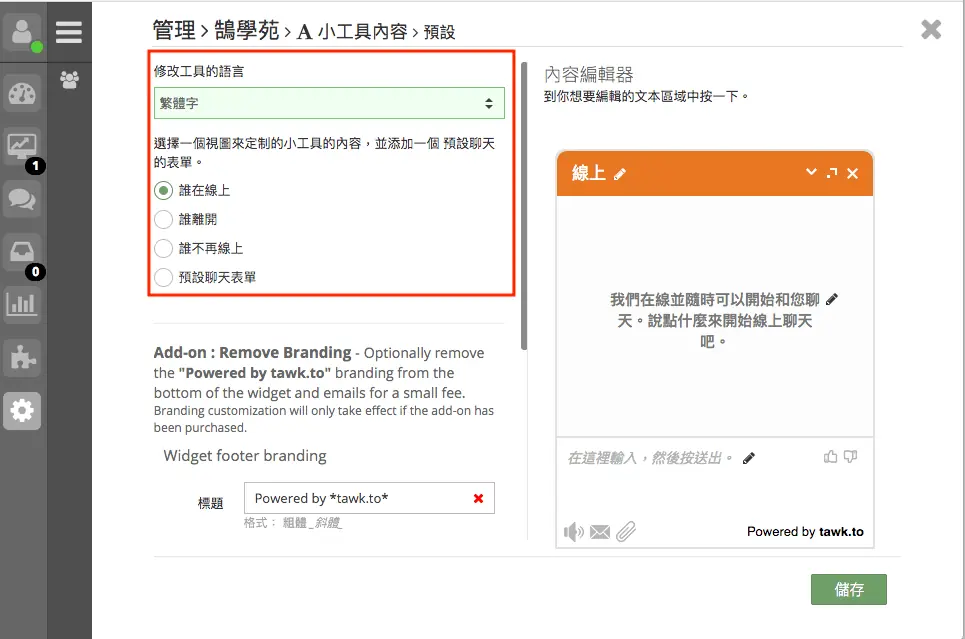
Task: Edit the input placeholder pencil icon
Action: pyautogui.click(x=748, y=458)
